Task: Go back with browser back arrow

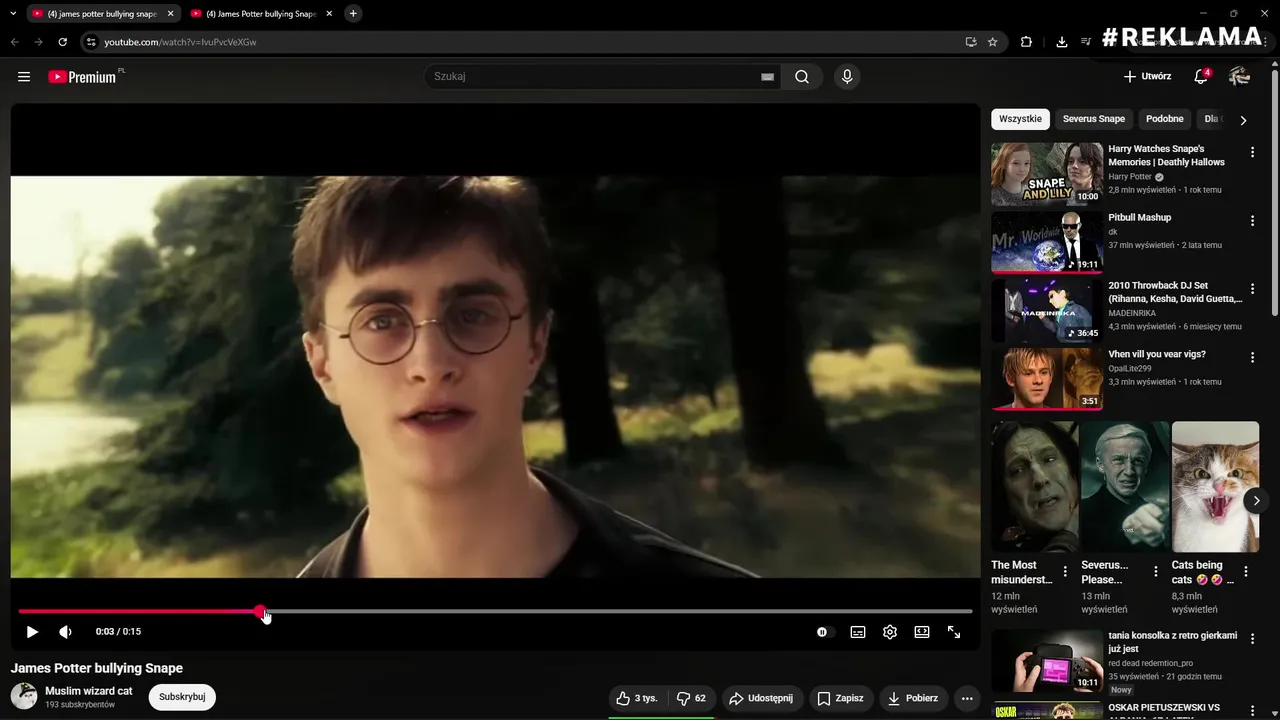Action: click(x=14, y=42)
